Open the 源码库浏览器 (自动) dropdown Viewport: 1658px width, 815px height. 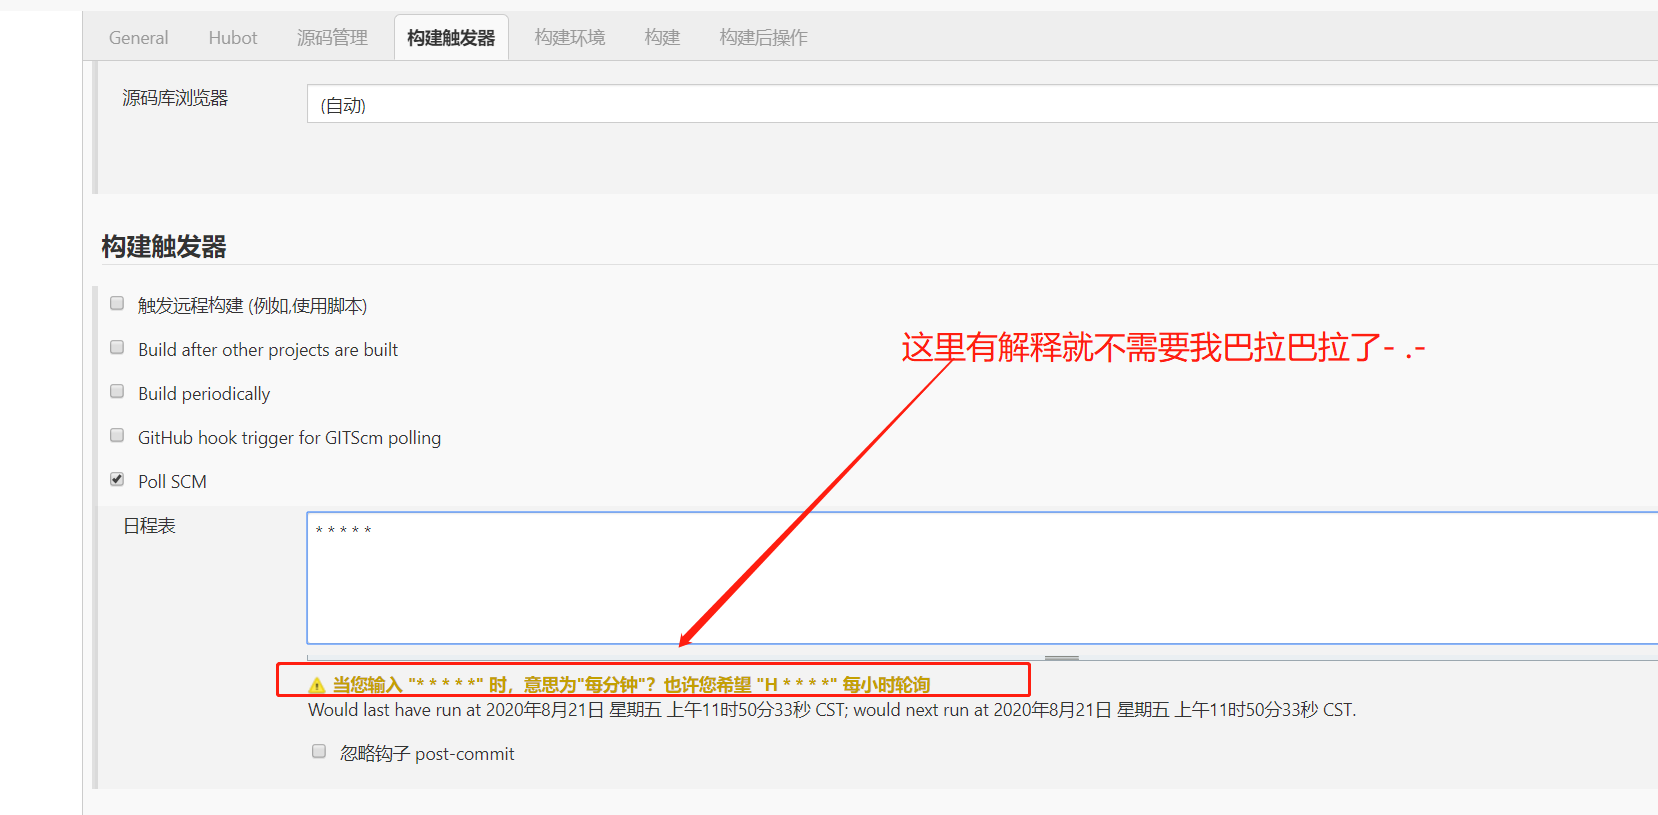coord(982,104)
